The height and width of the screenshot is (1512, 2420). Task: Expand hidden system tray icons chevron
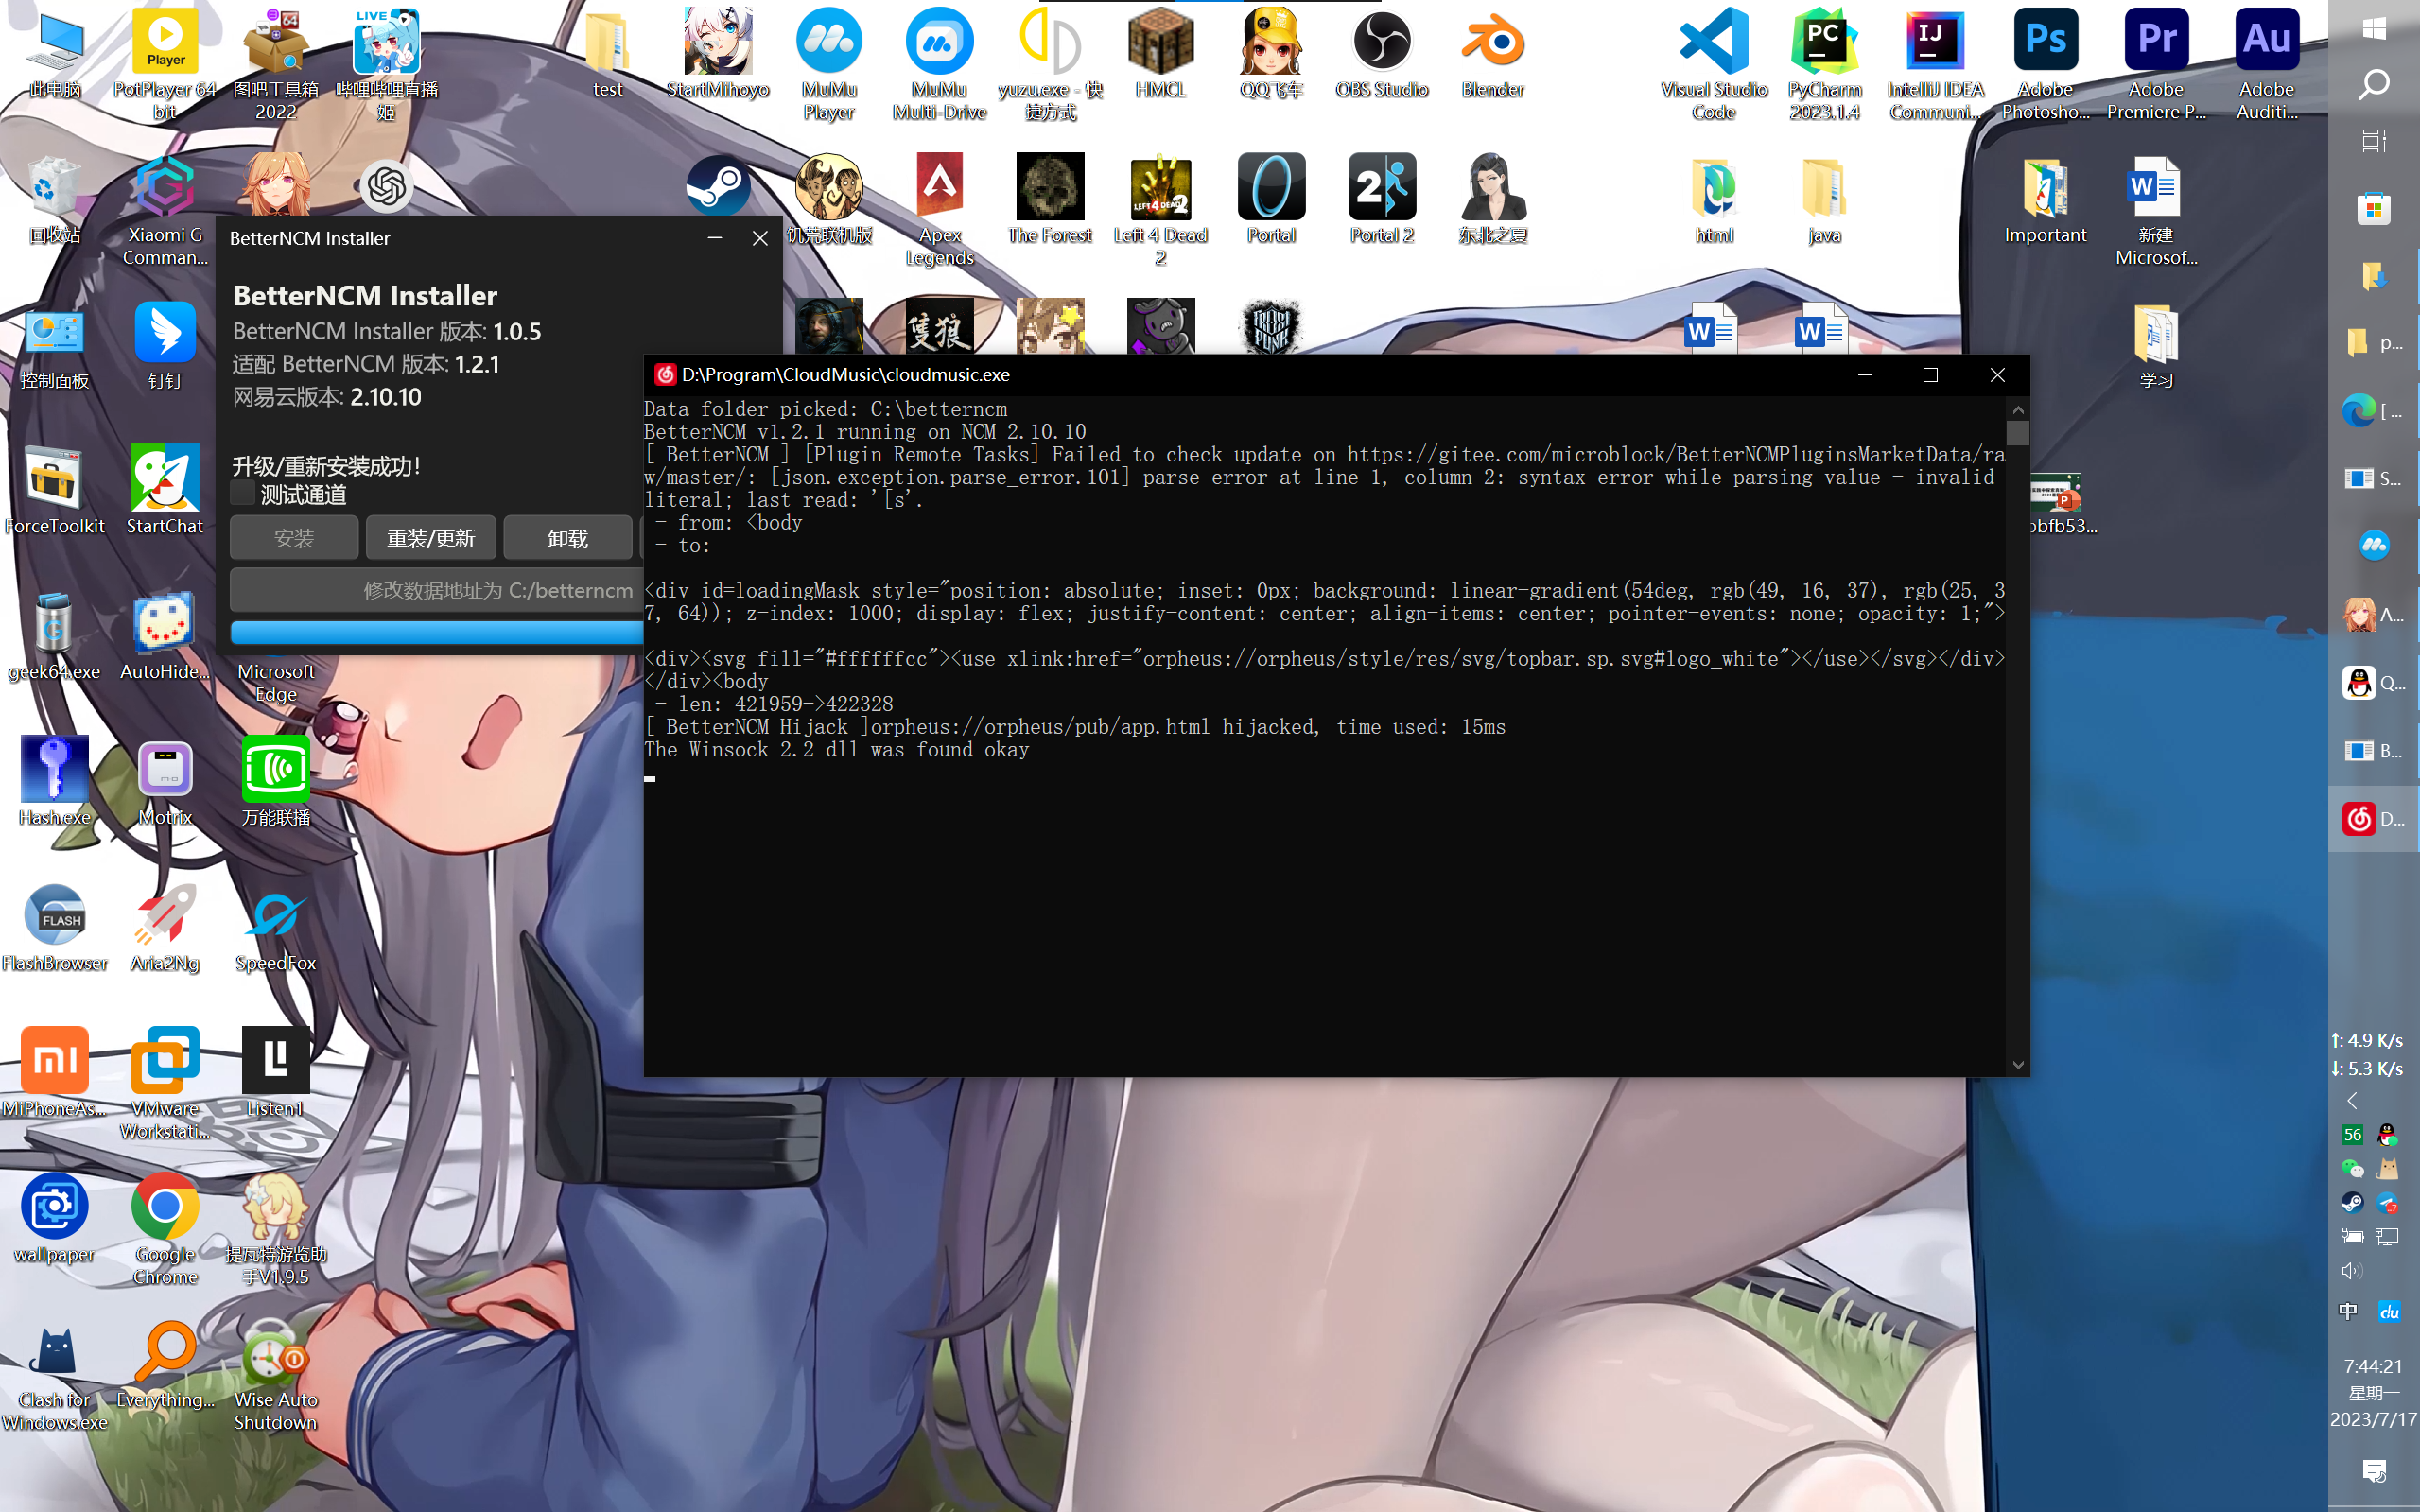pyautogui.click(x=2352, y=1101)
